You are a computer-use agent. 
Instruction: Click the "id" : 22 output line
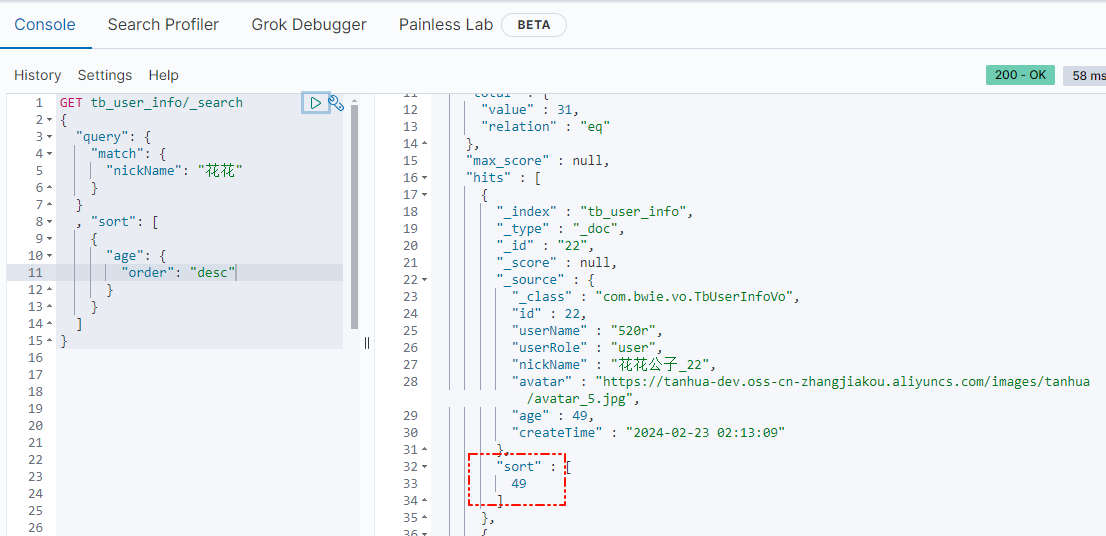point(549,313)
